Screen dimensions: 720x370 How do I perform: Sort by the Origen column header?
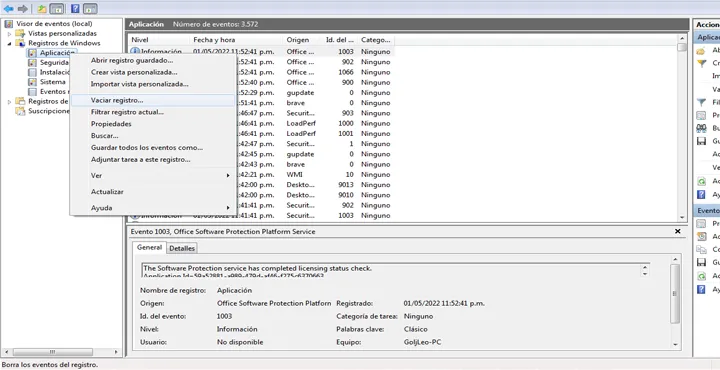pyautogui.click(x=303, y=40)
